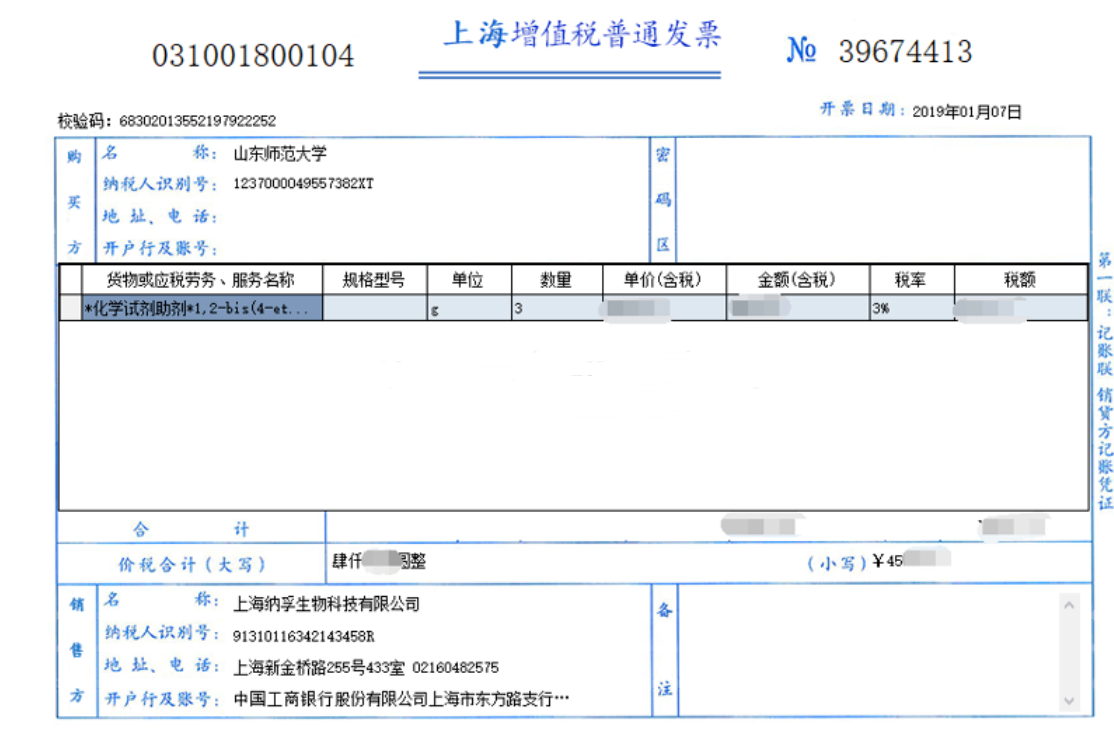Click the unit cell showing g
The image size is (1114, 730).
pyautogui.click(x=468, y=309)
